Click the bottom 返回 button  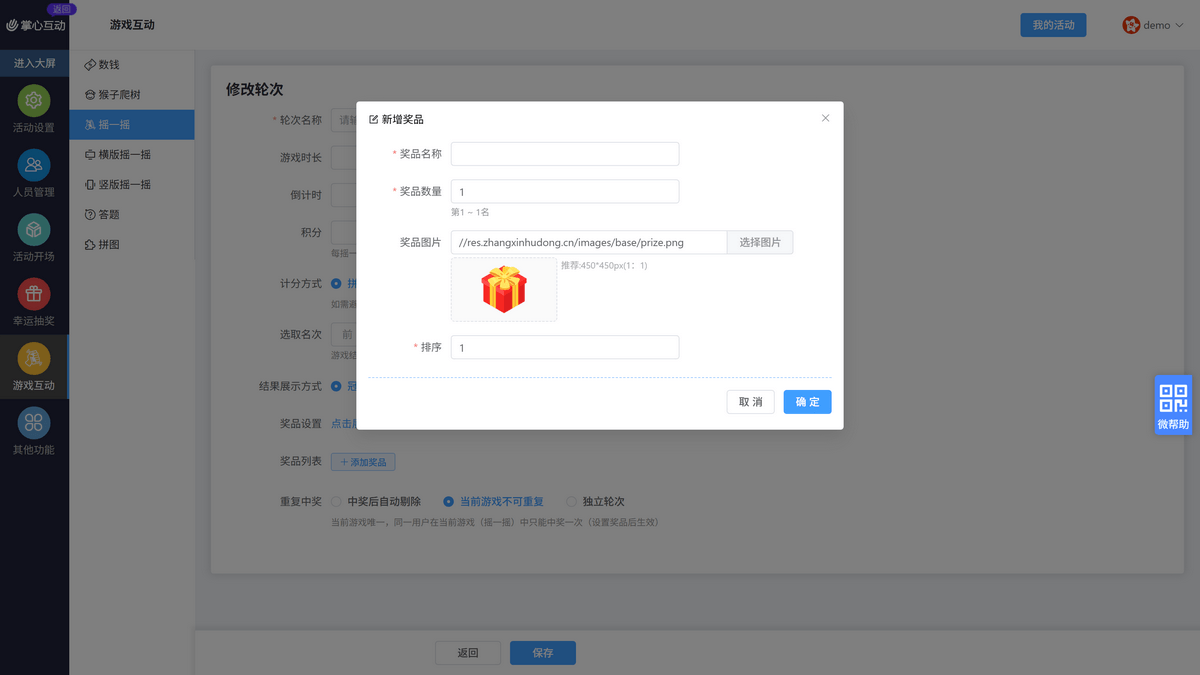(x=468, y=653)
